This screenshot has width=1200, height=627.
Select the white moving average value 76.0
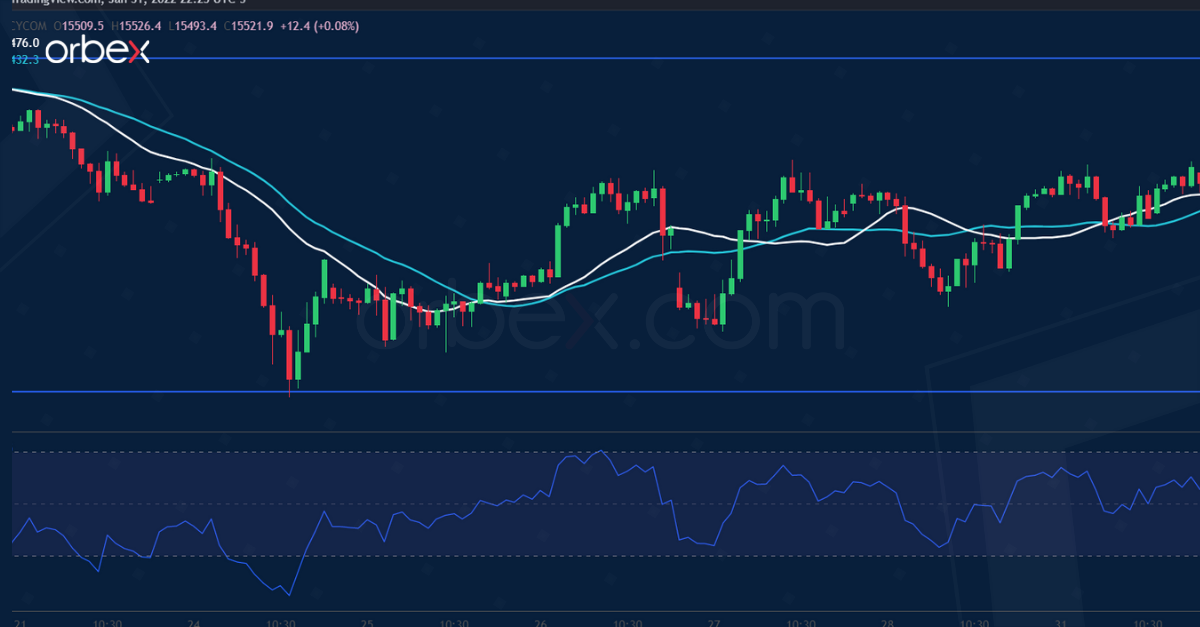24,43
